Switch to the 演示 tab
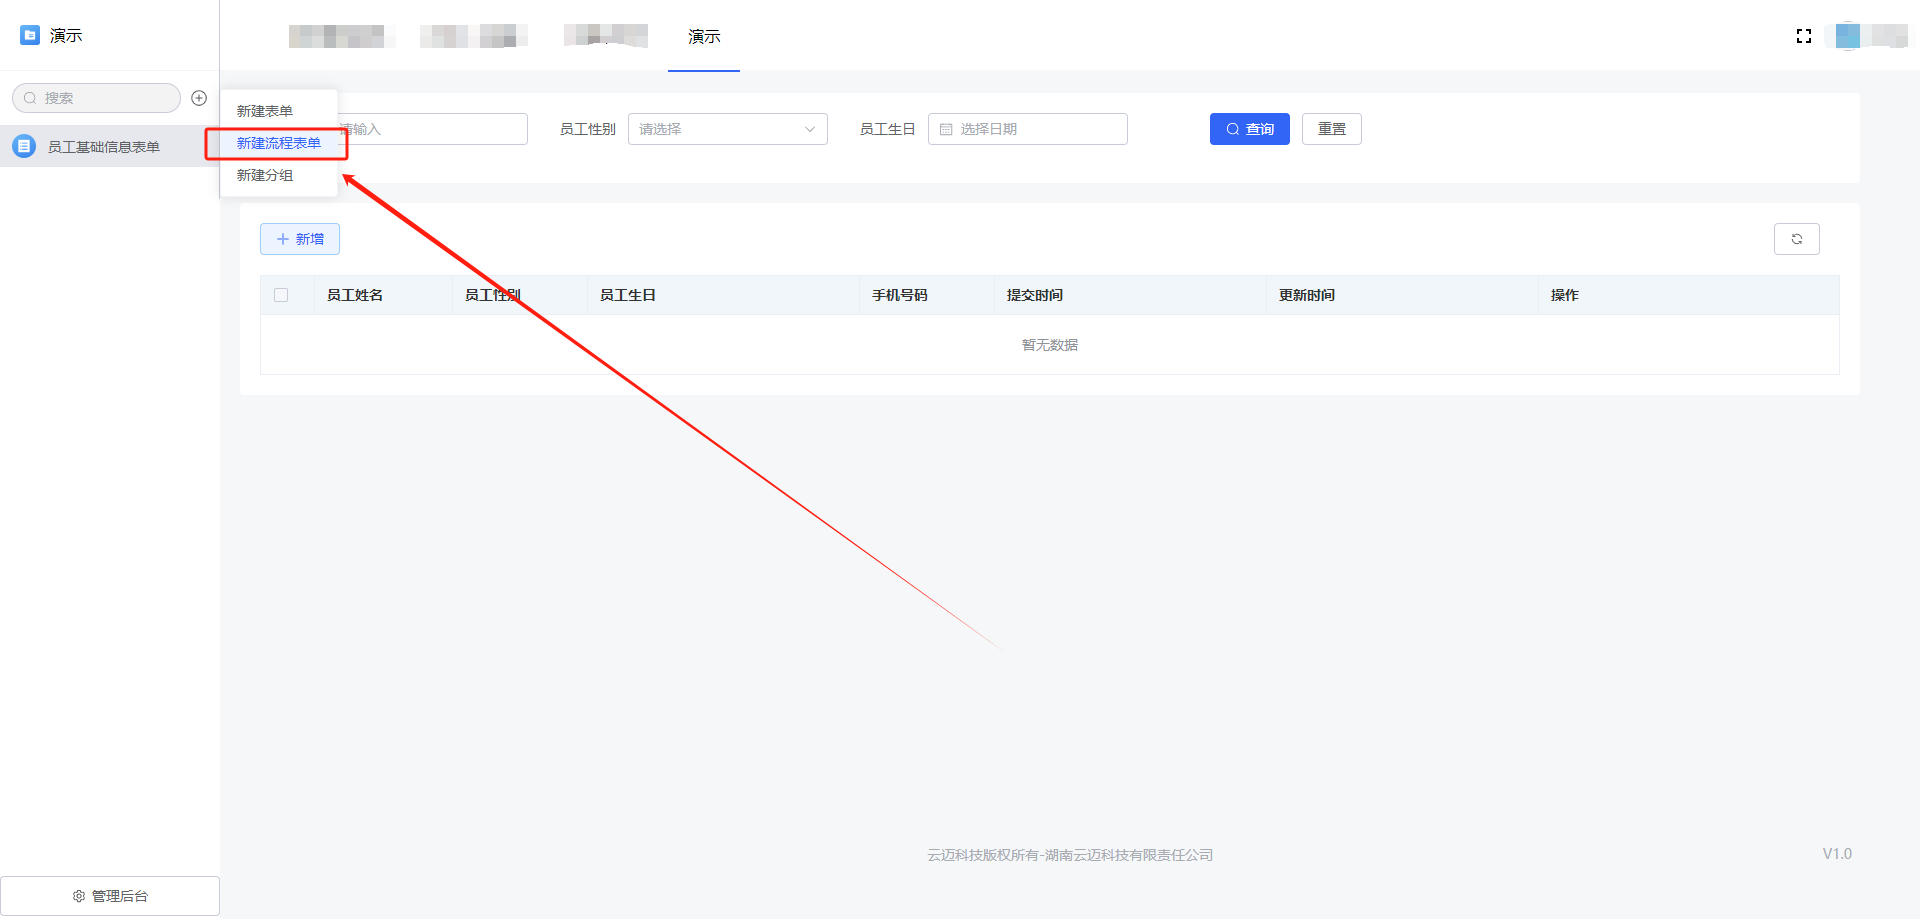 704,36
